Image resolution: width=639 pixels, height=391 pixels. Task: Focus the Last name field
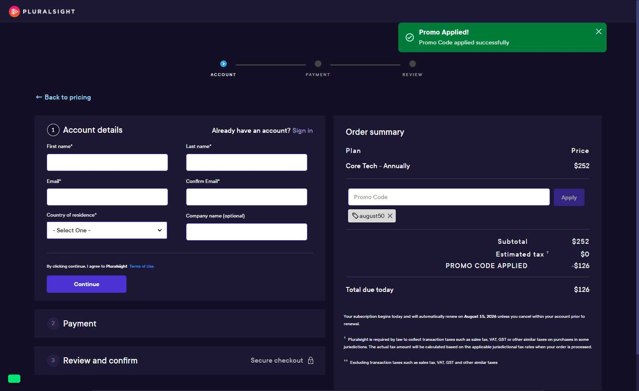(x=247, y=162)
